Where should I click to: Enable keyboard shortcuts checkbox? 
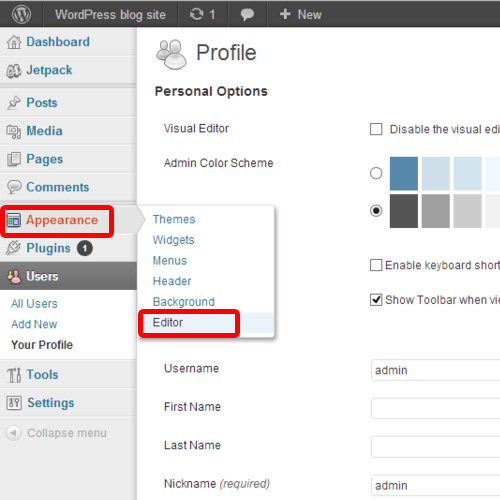[x=376, y=265]
